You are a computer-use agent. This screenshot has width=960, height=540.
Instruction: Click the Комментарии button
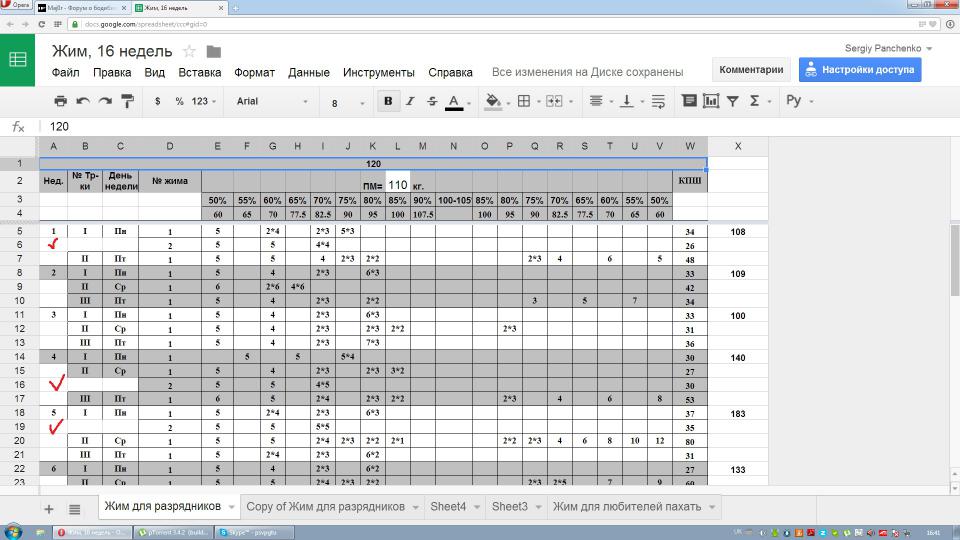751,70
